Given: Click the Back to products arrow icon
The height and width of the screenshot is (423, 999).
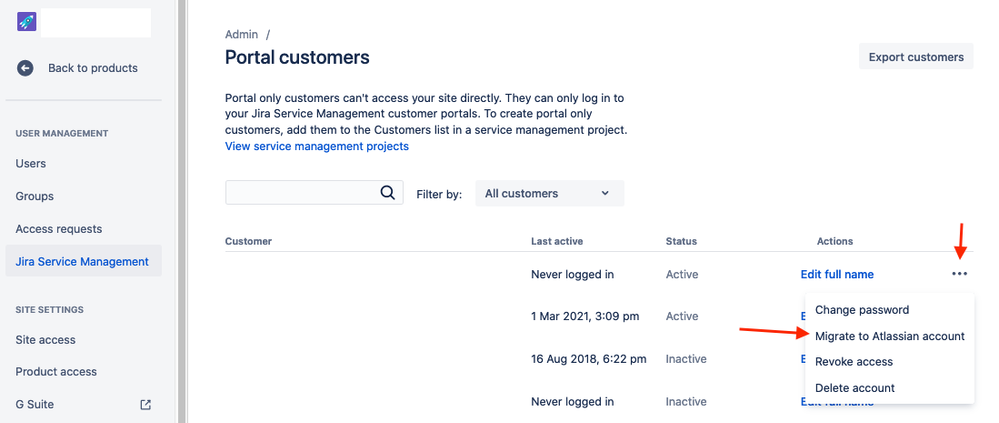Looking at the screenshot, I should pyautogui.click(x=25, y=68).
